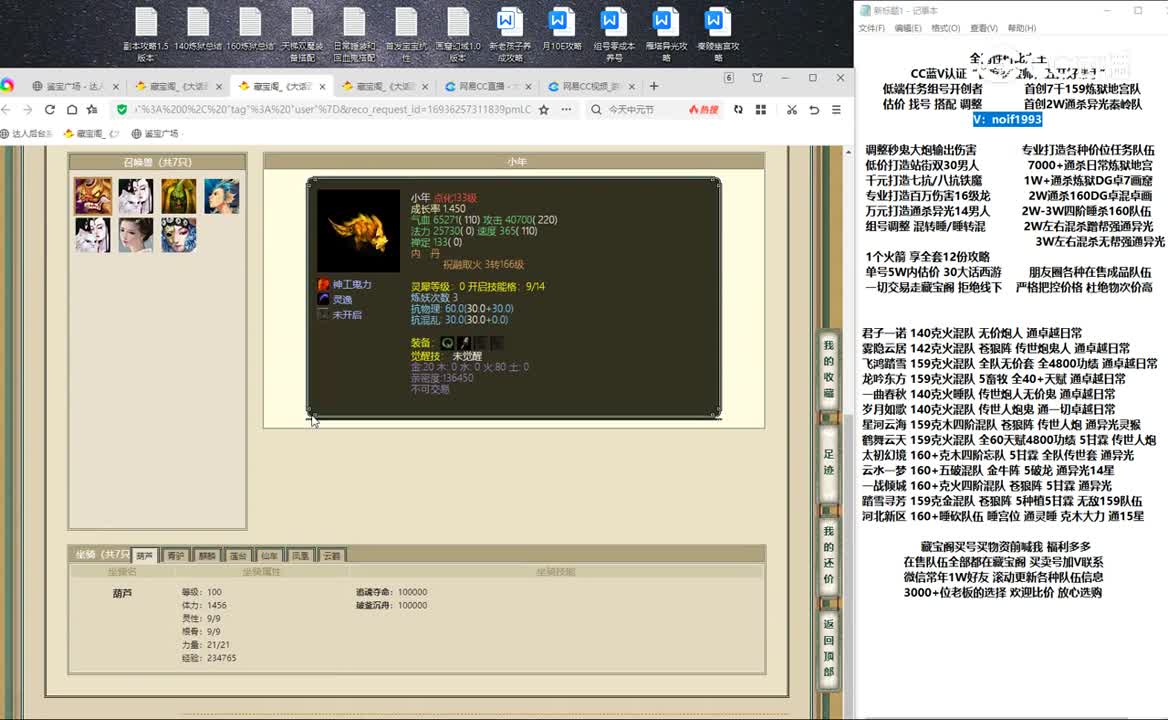Click the first equipment slot icon after 装备
Image resolution: width=1168 pixels, height=720 pixels.
click(447, 343)
